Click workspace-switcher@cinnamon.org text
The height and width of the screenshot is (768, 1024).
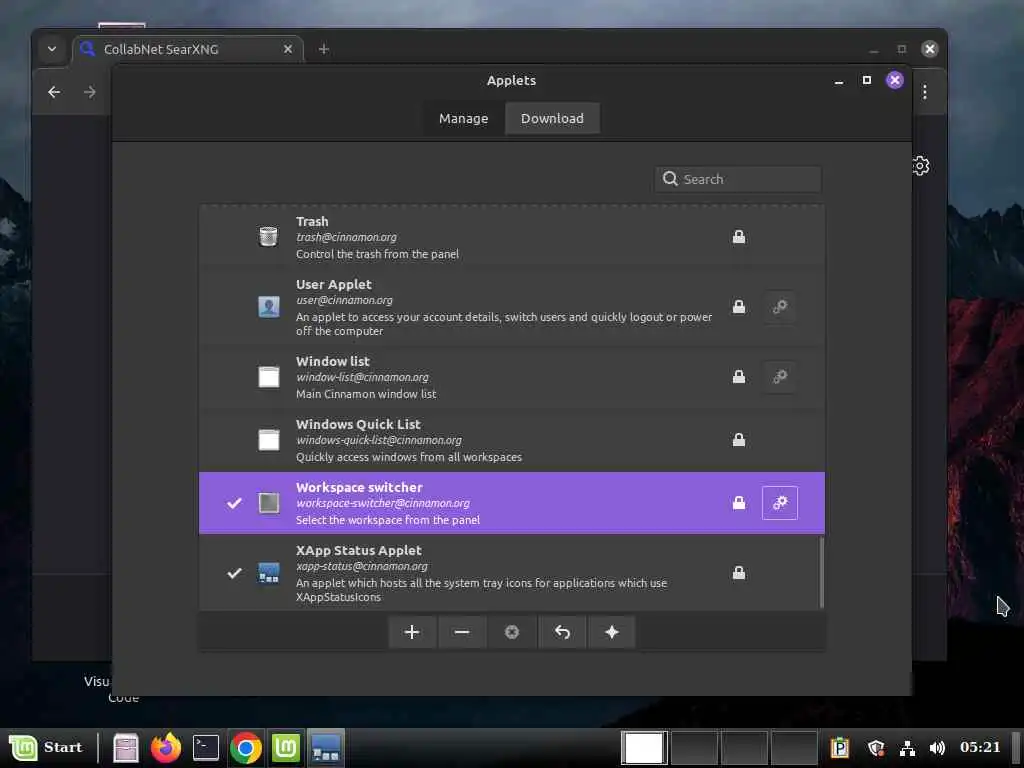click(383, 504)
